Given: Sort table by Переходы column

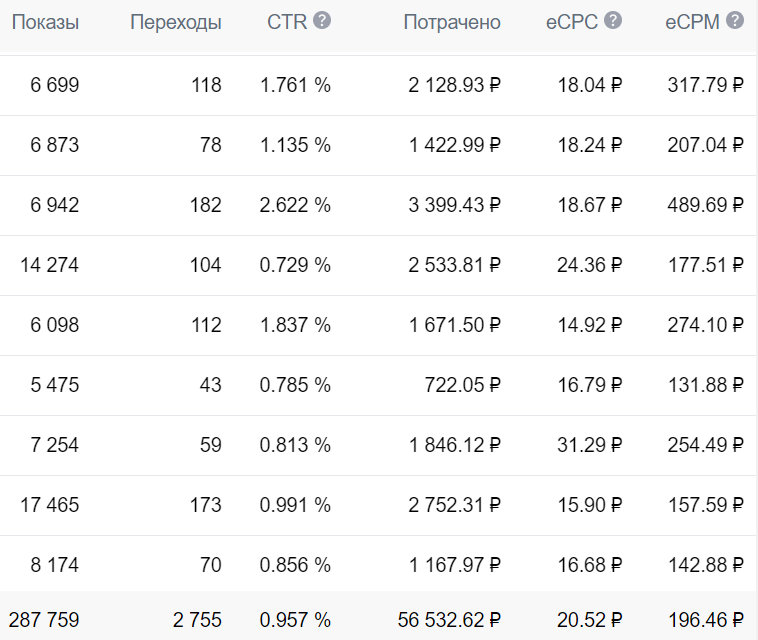Looking at the screenshot, I should point(176,22).
